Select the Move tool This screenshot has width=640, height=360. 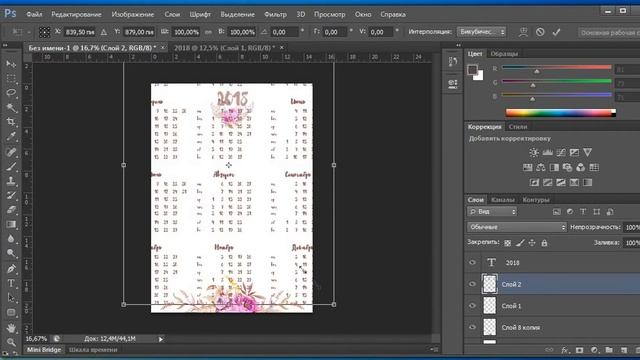tap(11, 64)
